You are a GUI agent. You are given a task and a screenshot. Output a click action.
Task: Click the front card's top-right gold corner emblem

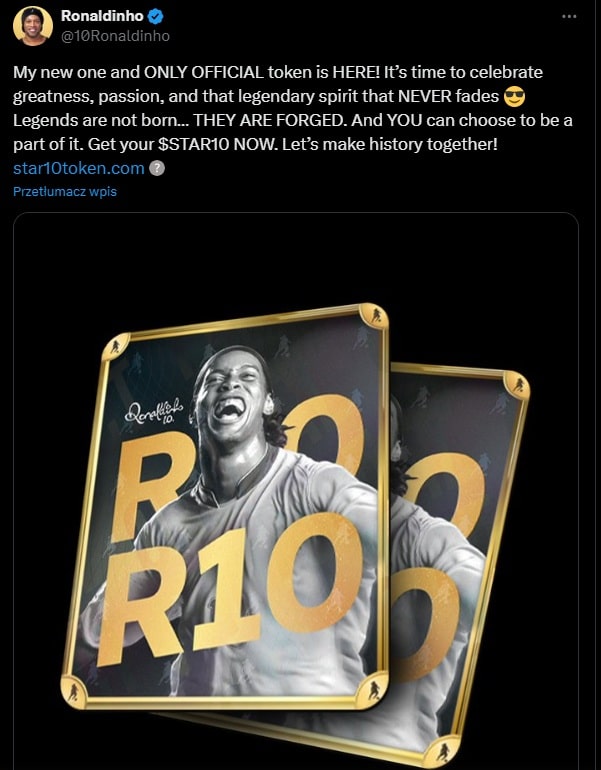373,317
